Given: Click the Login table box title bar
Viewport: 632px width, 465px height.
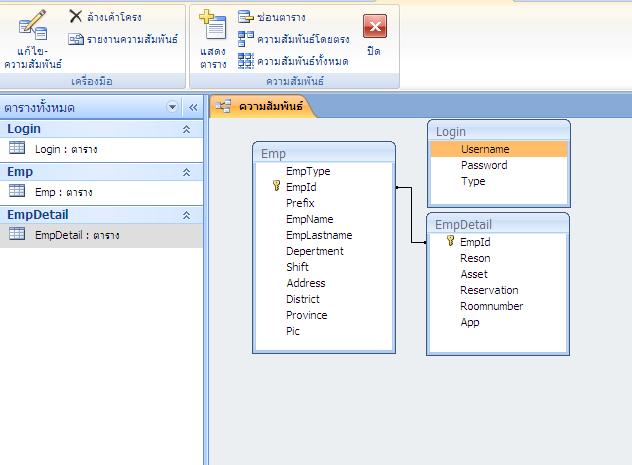Looking at the screenshot, I should coord(499,131).
